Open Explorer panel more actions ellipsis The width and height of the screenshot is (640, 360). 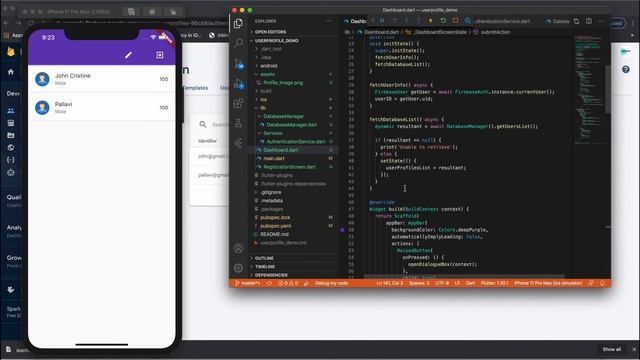pyautogui.click(x=329, y=21)
